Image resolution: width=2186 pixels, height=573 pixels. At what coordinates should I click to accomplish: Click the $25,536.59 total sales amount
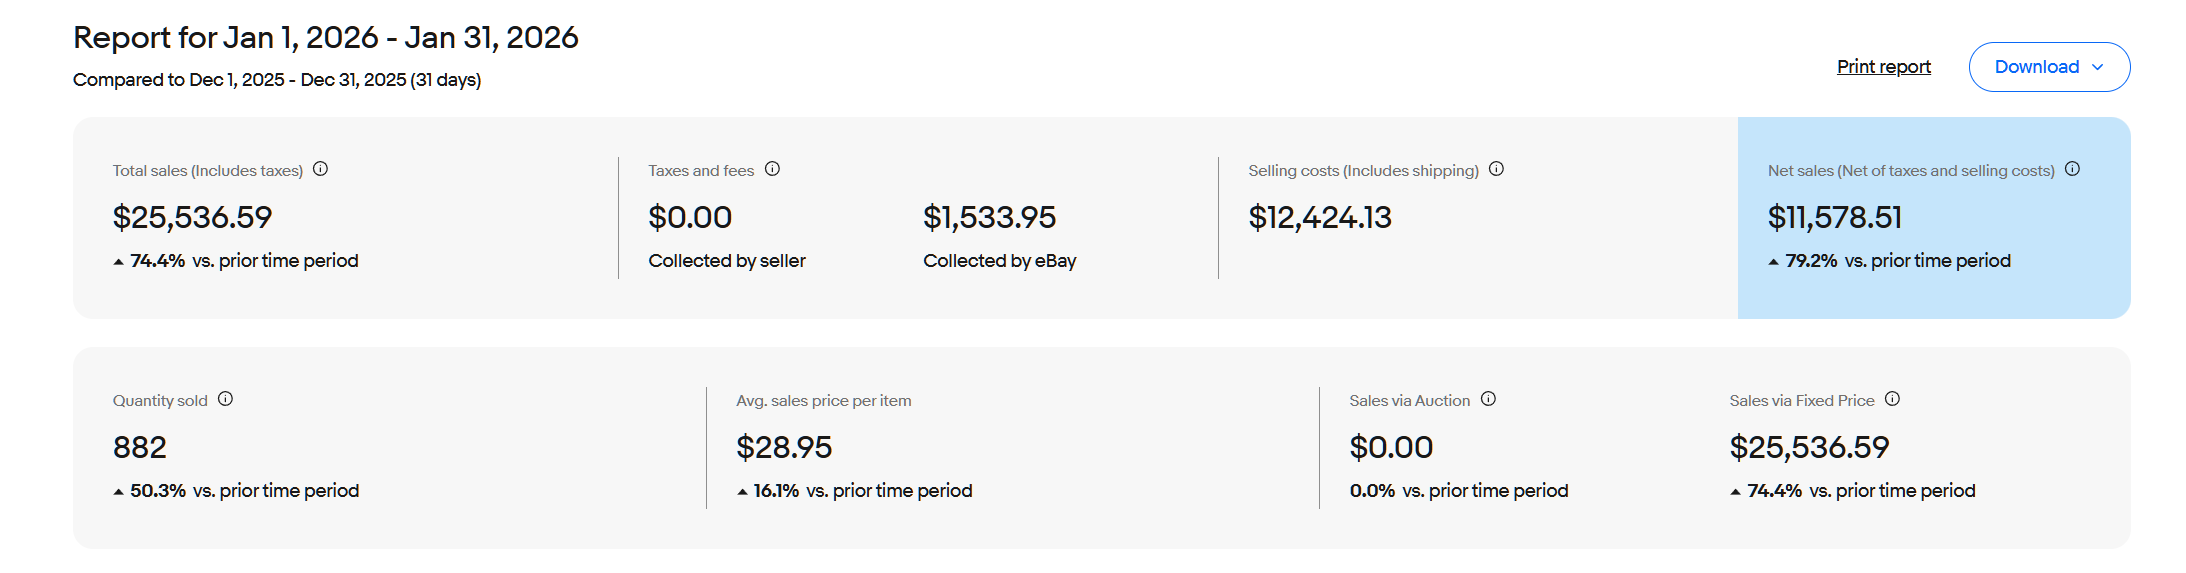pyautogui.click(x=192, y=217)
